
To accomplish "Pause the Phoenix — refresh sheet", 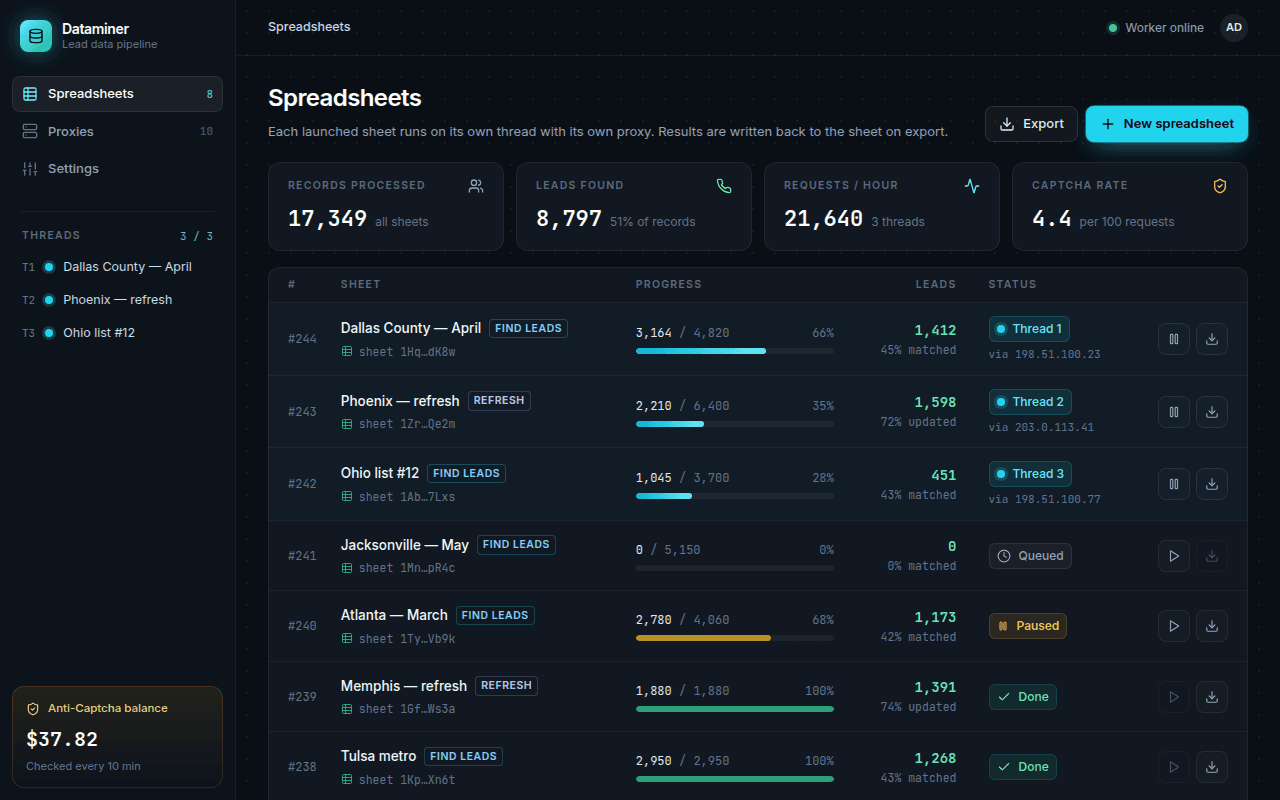I will (x=1174, y=412).
